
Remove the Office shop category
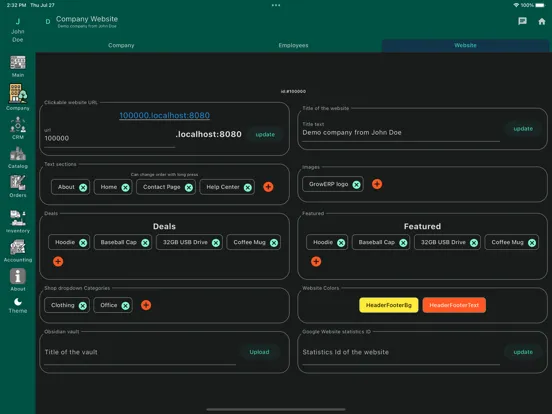point(125,306)
